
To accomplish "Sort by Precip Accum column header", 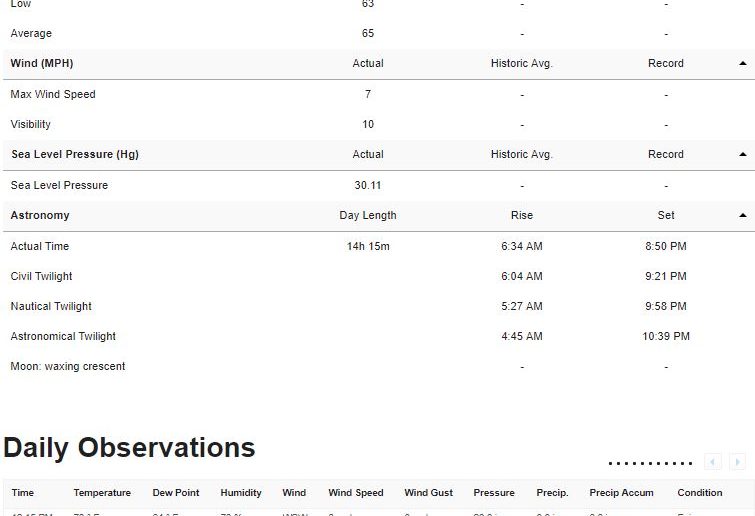I will tap(621, 493).
